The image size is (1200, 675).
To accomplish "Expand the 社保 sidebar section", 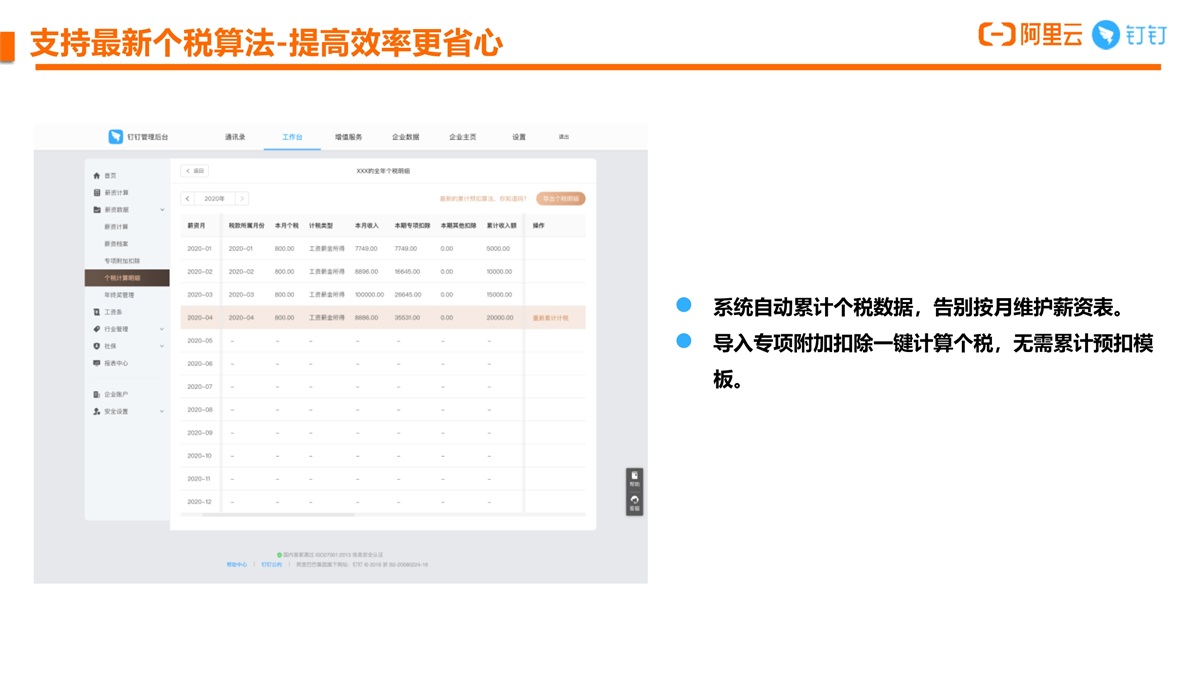I will point(162,346).
